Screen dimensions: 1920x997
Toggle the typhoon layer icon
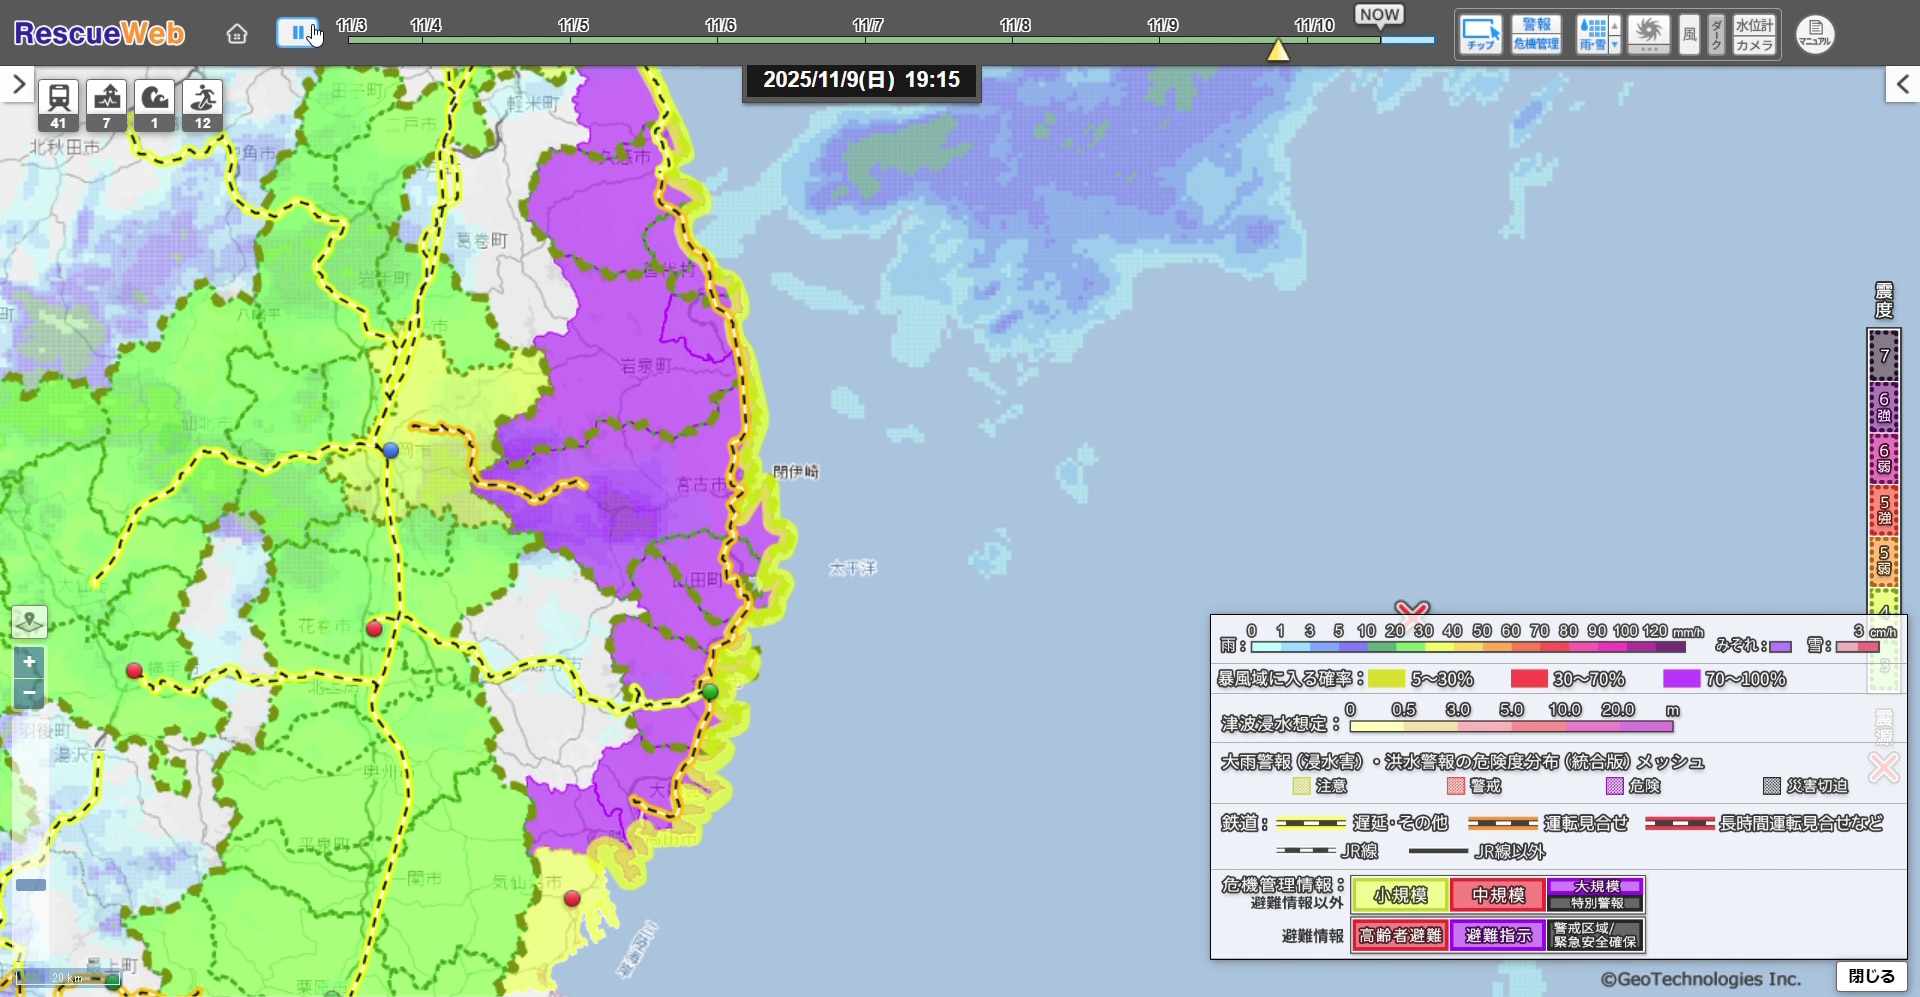tap(1648, 34)
